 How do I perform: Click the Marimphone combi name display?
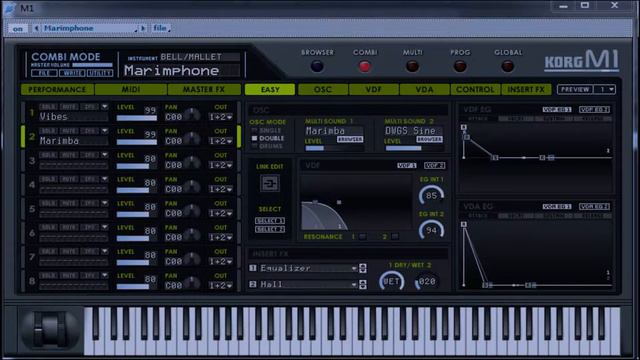(x=182, y=71)
